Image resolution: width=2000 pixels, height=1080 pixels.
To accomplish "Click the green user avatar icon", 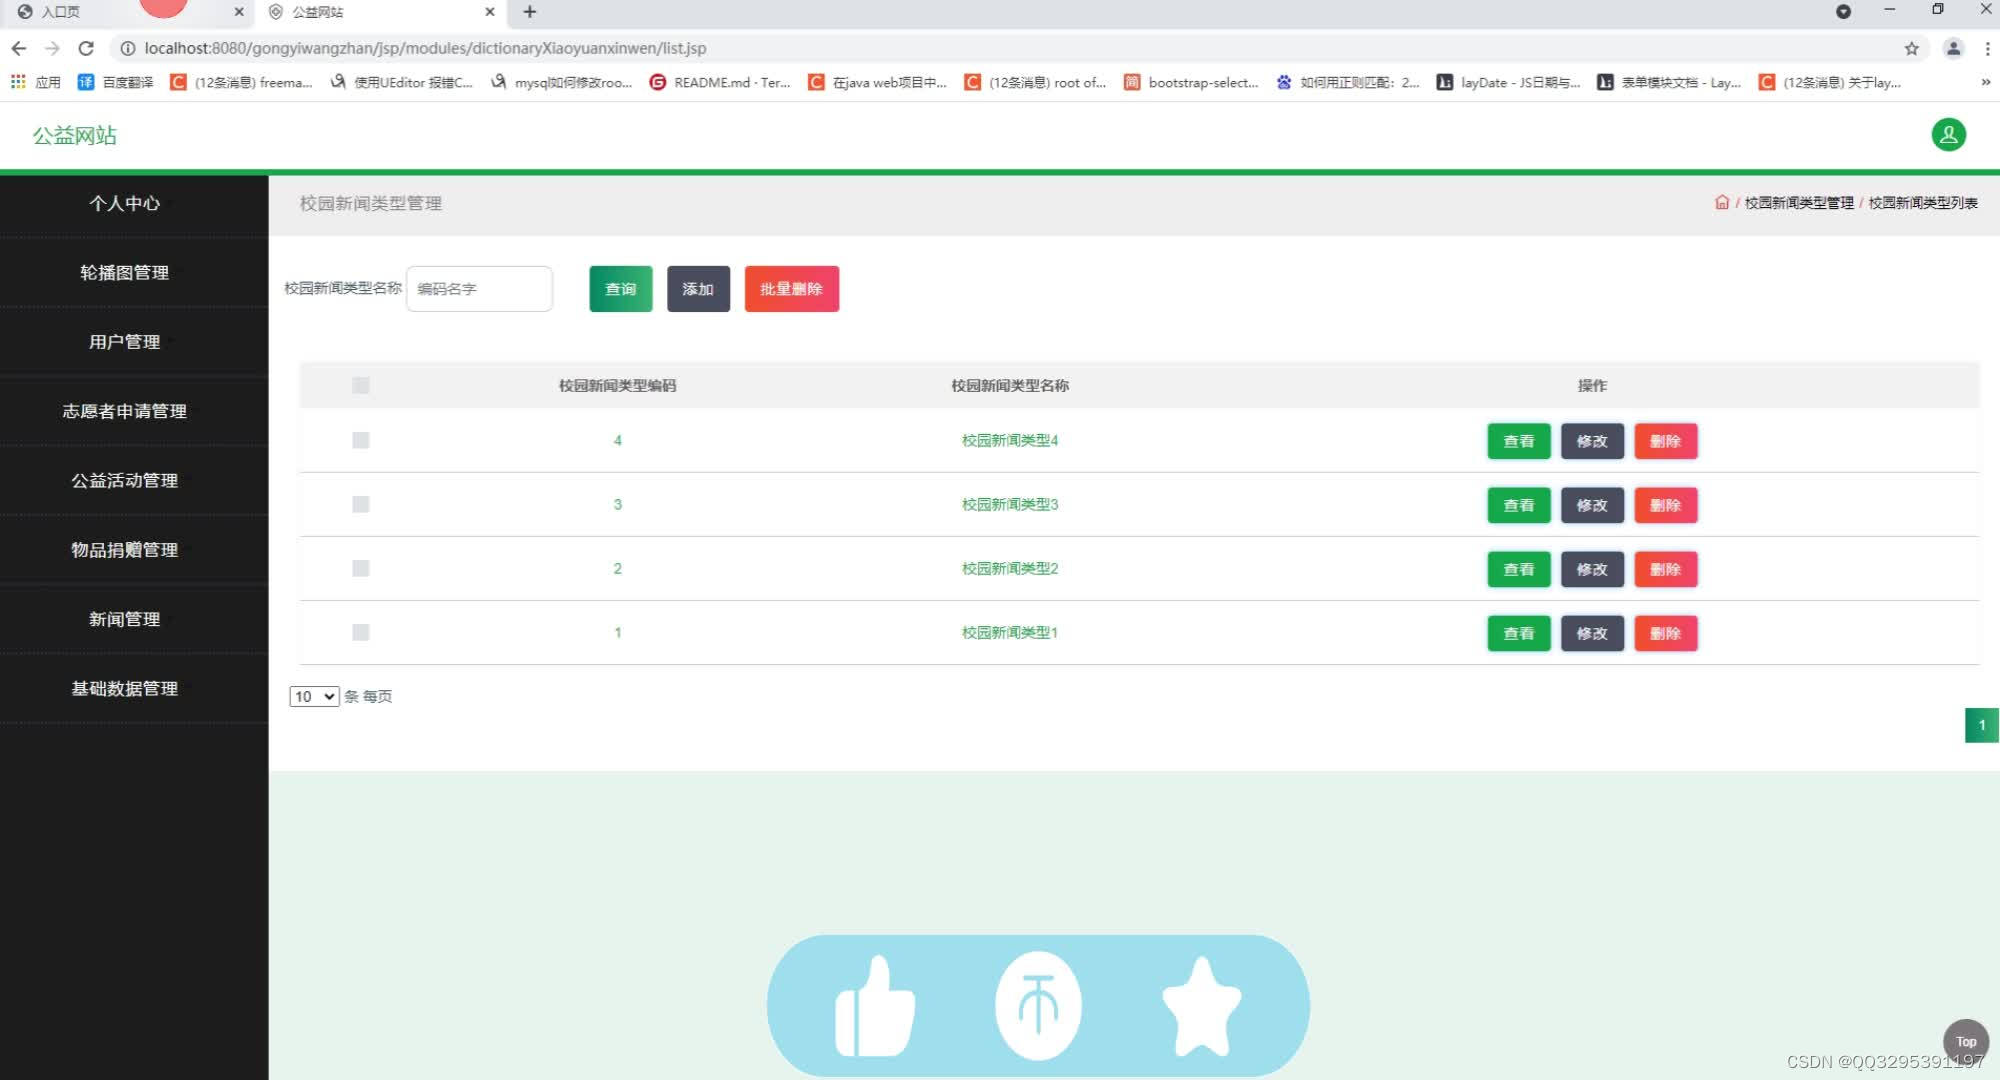I will 1948,135.
